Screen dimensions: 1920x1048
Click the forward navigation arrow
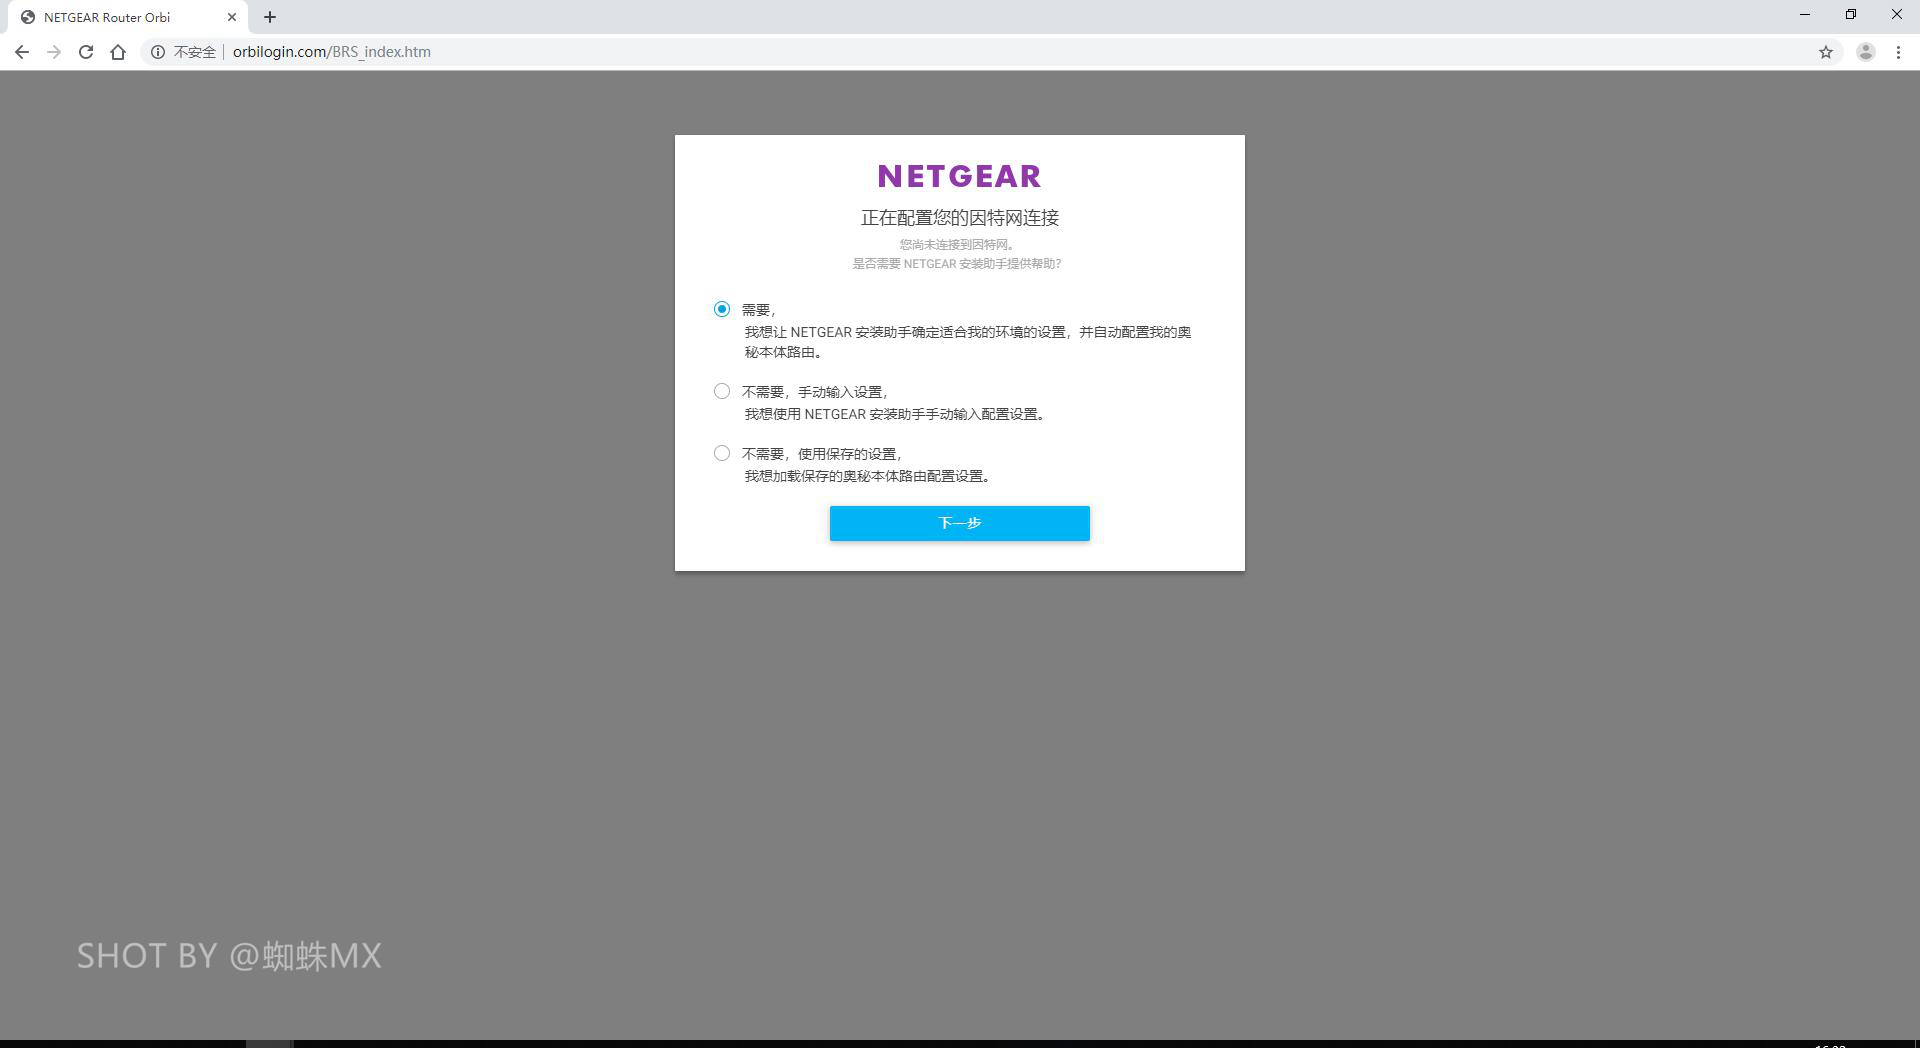click(54, 52)
